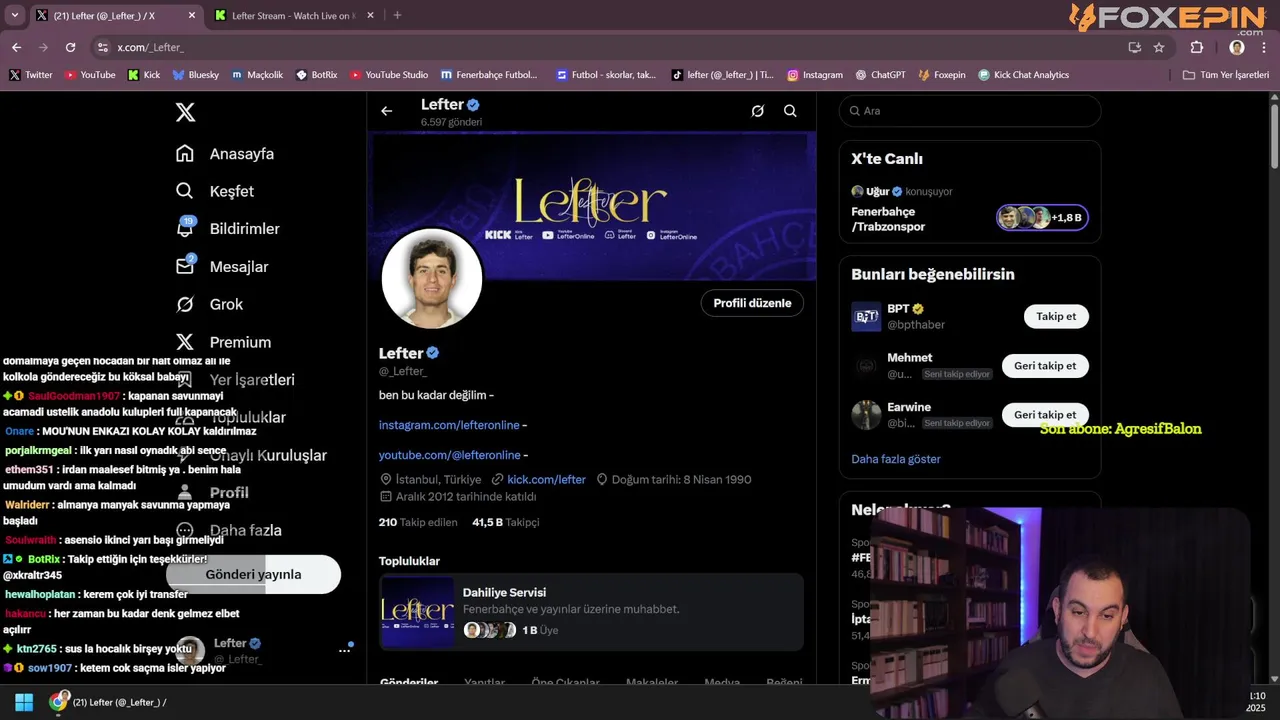Screen dimensions: 1280x720
Task: Click the X logo in the sidebar
Action: coord(185,112)
